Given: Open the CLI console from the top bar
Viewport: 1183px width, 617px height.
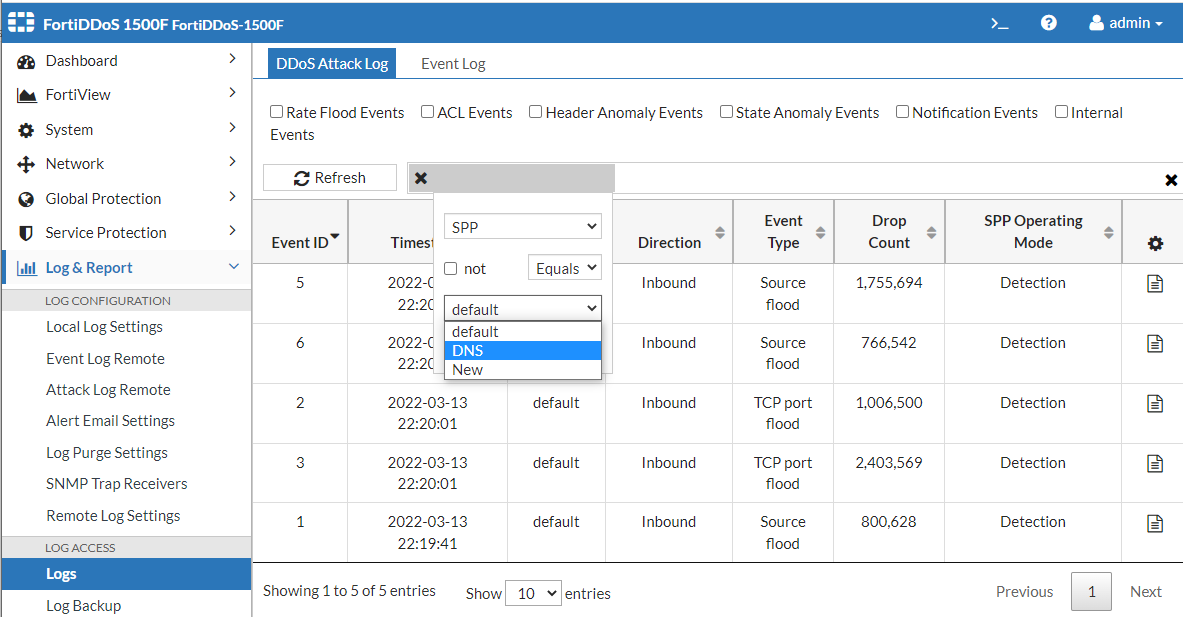Looking at the screenshot, I should 999,22.
